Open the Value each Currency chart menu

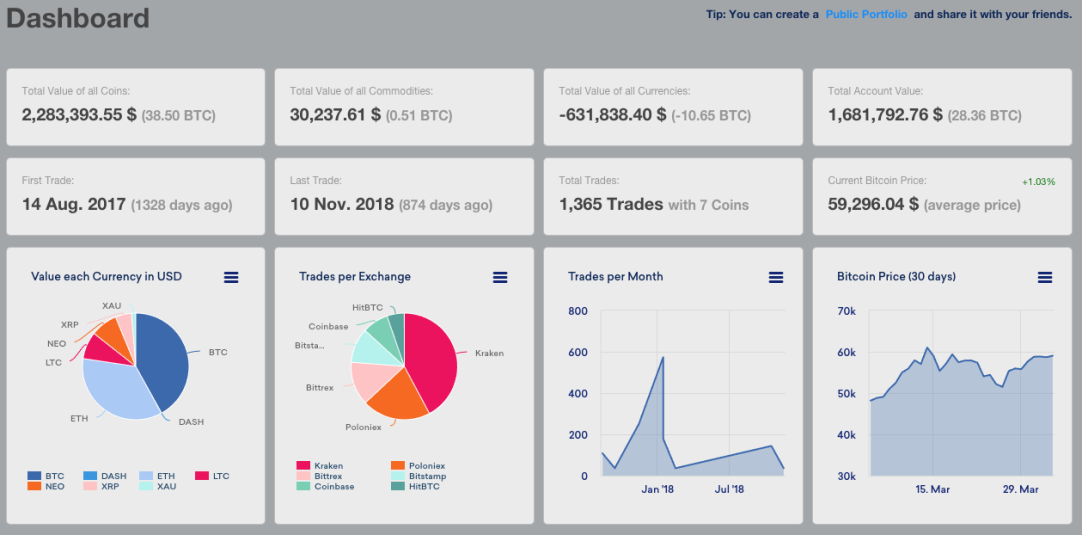coord(231,277)
